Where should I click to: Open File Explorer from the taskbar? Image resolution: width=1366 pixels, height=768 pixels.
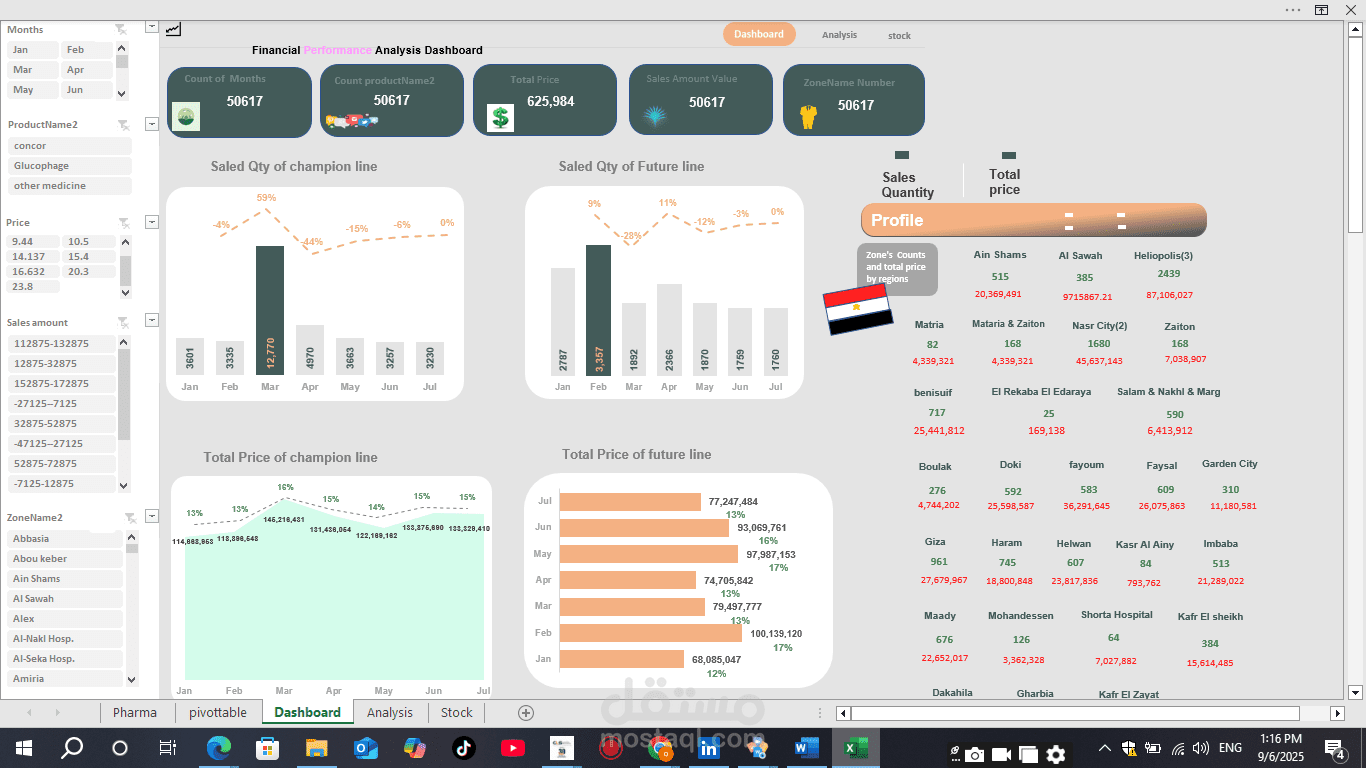pos(316,748)
